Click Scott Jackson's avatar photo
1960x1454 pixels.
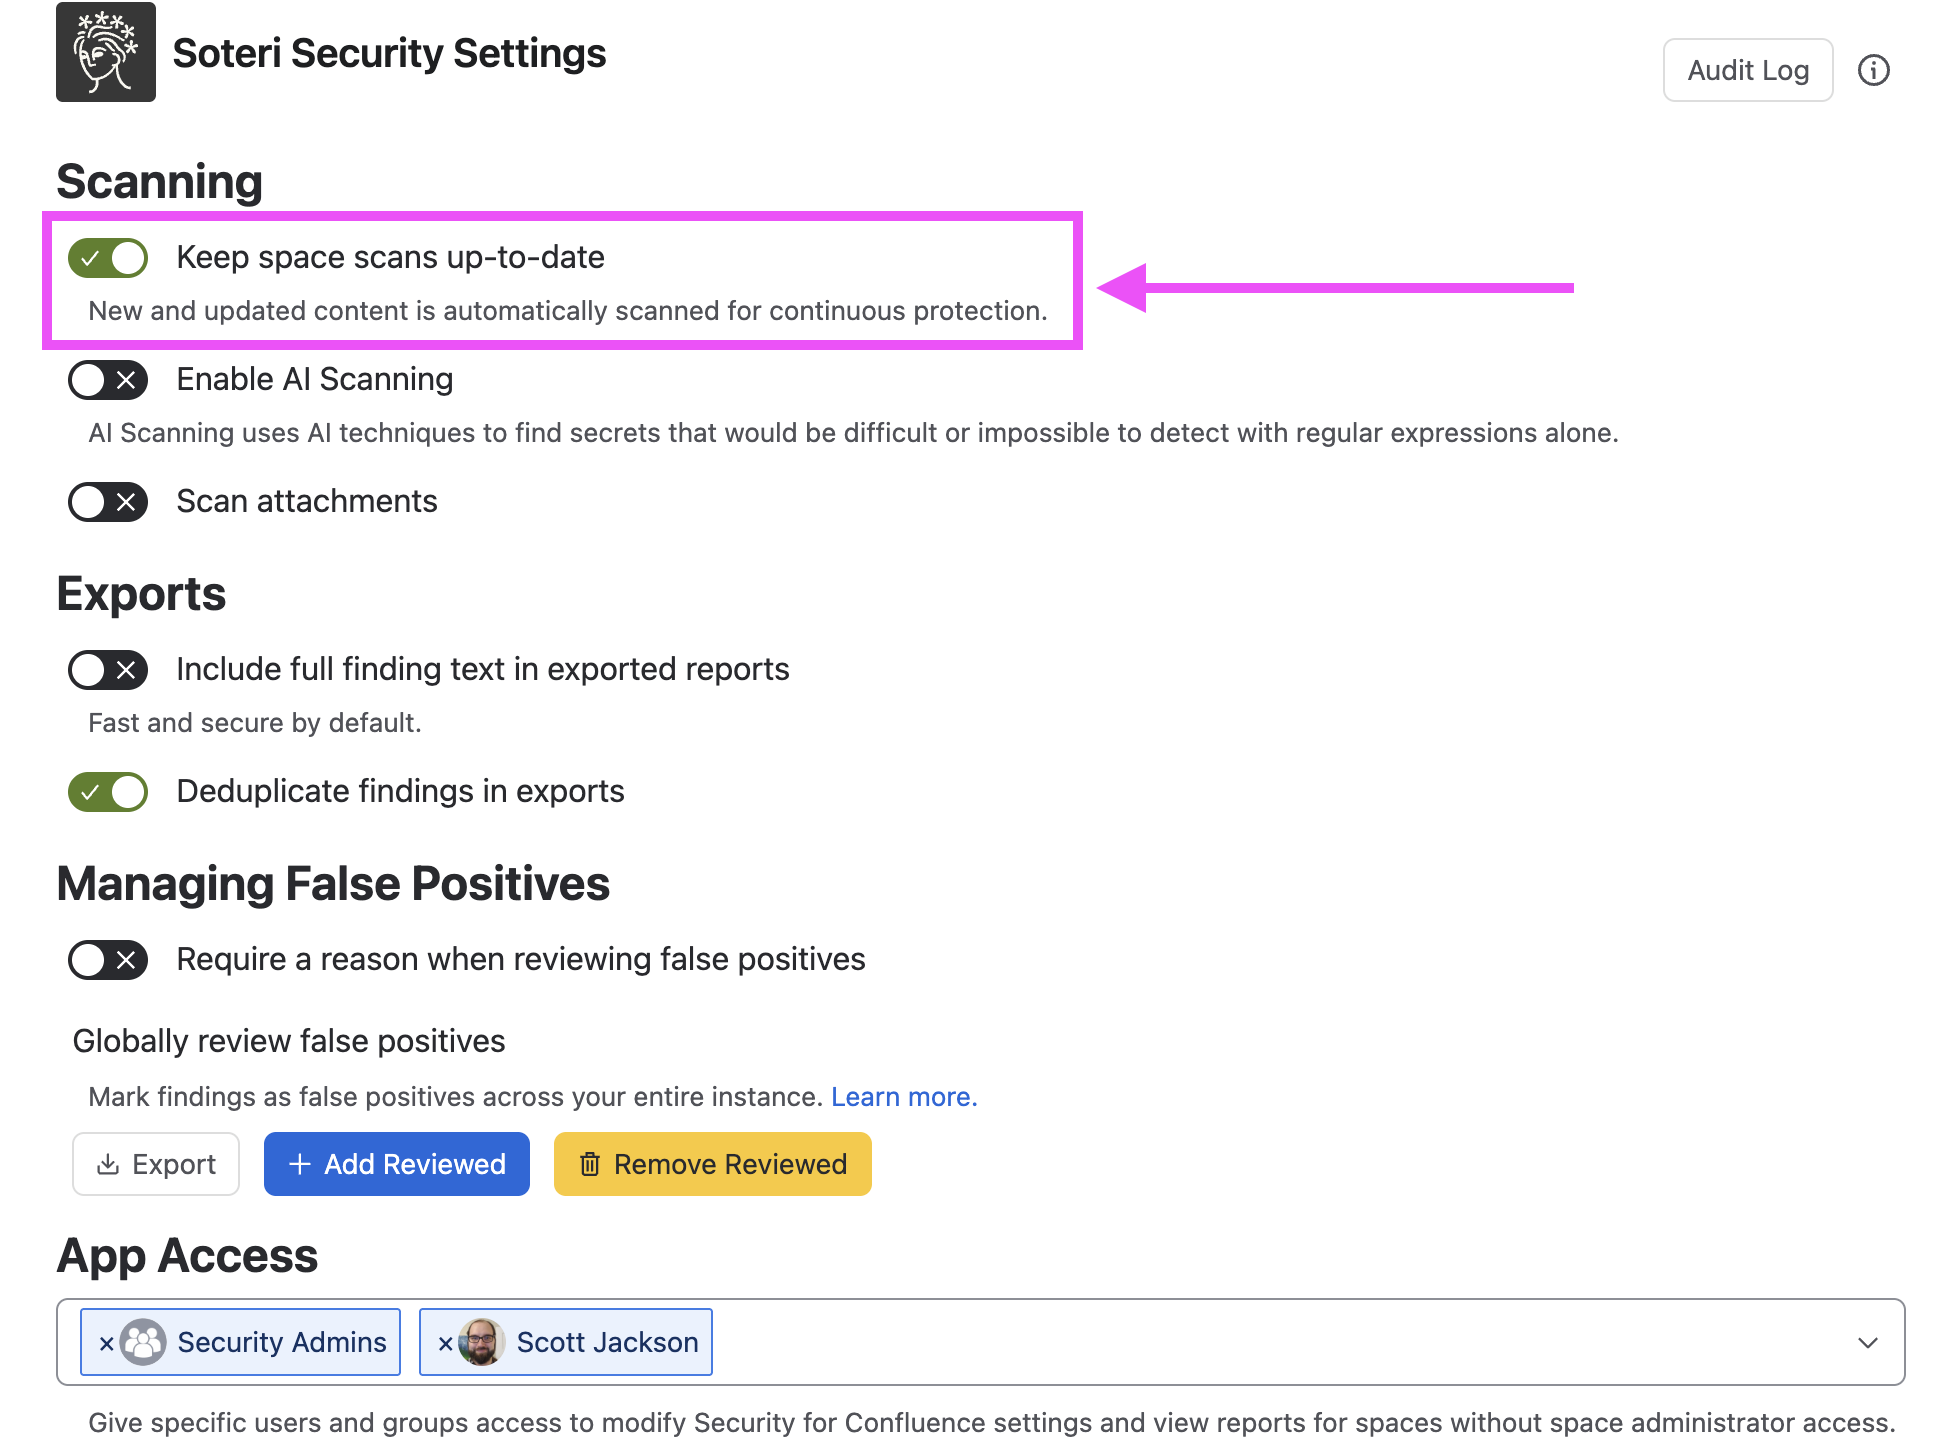(481, 1342)
